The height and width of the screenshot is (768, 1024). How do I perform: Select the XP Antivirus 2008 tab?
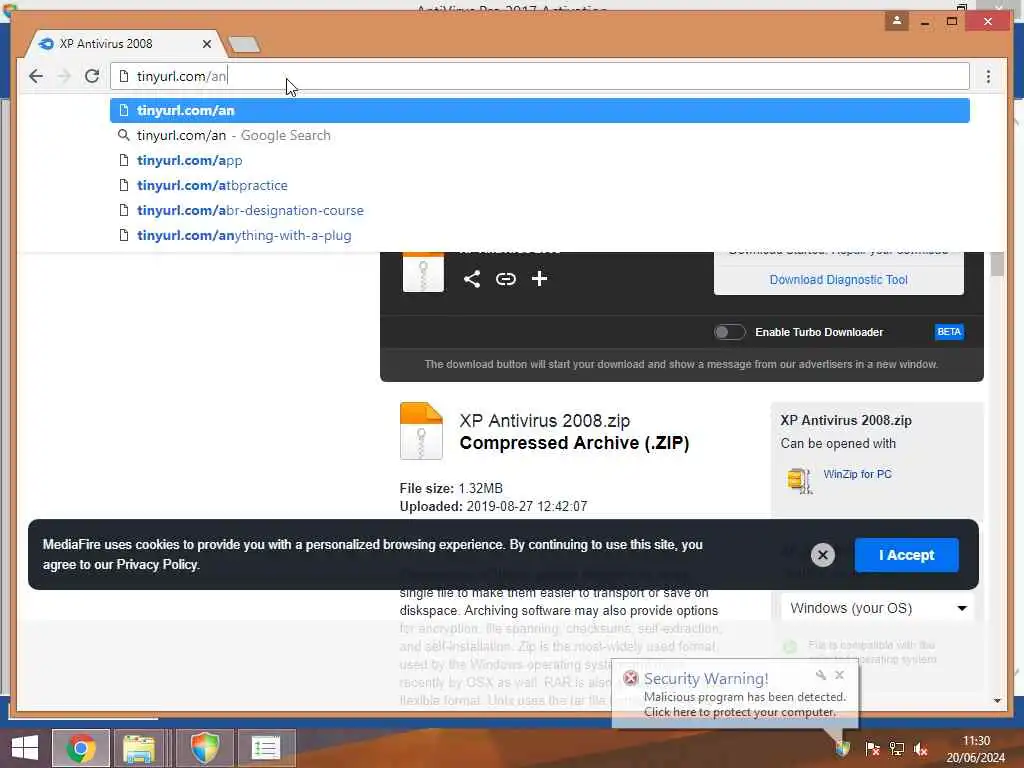pyautogui.click(x=124, y=44)
